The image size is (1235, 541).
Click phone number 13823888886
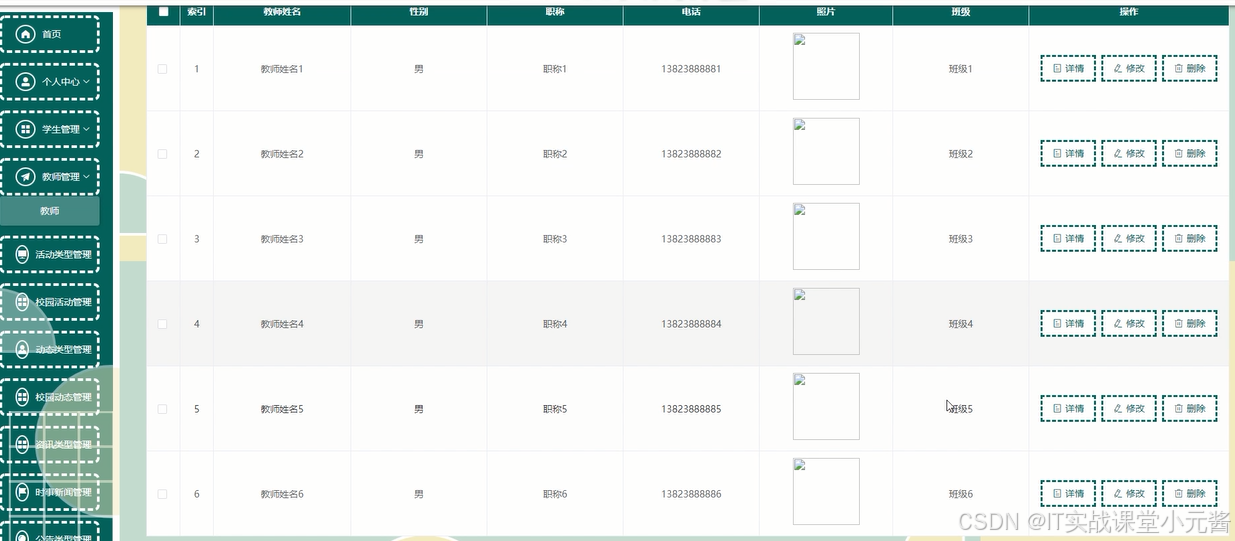691,494
